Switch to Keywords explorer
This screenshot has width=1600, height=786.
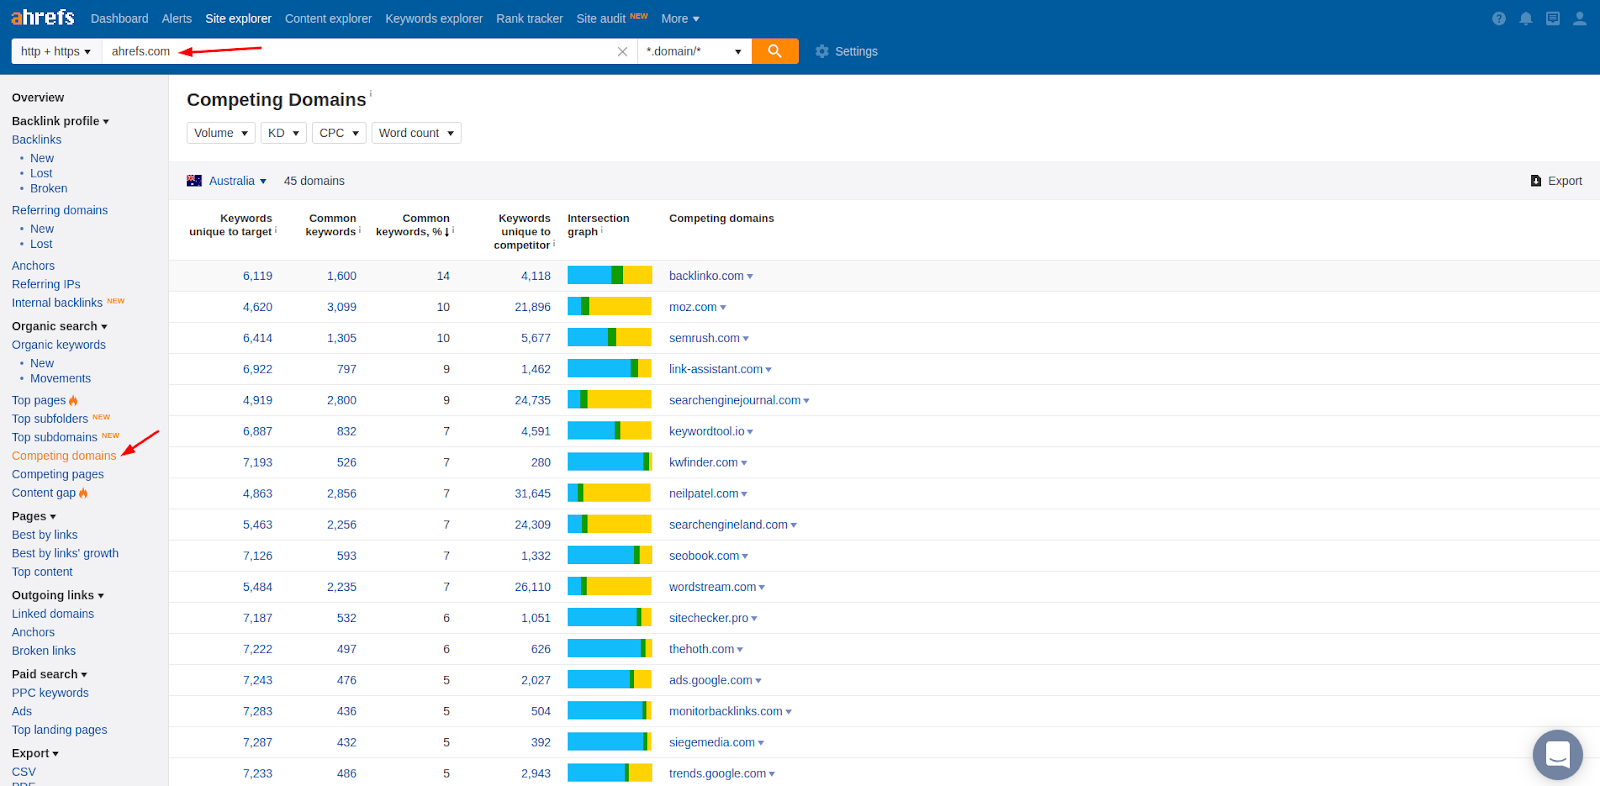click(x=434, y=18)
